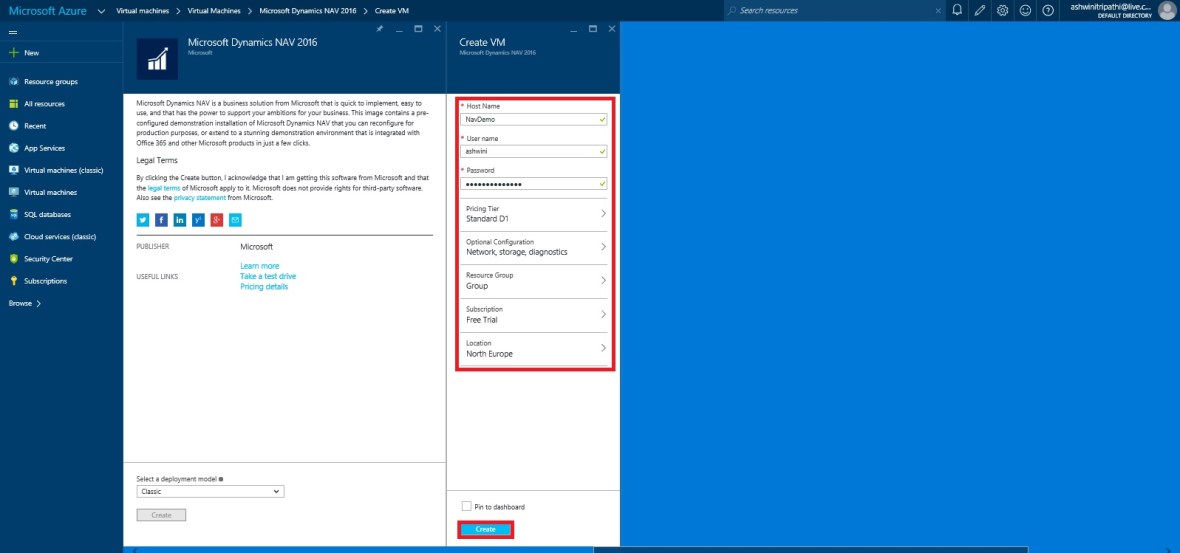This screenshot has height=553, width=1180.
Task: Click the blue Create button in Create VM
Action: [x=485, y=529]
